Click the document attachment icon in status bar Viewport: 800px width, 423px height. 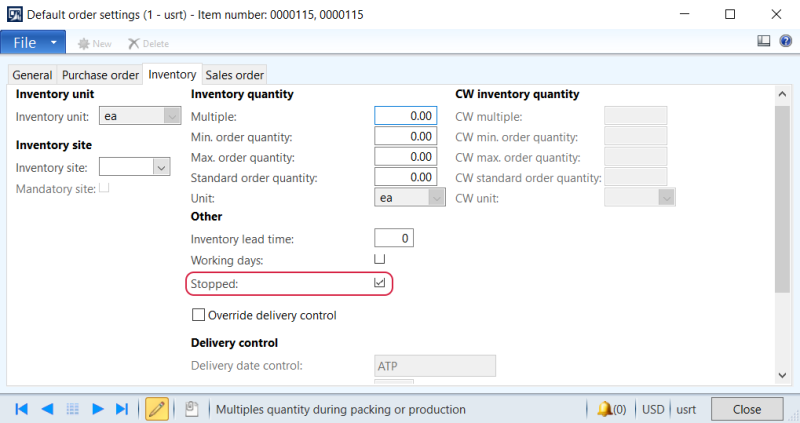point(190,409)
